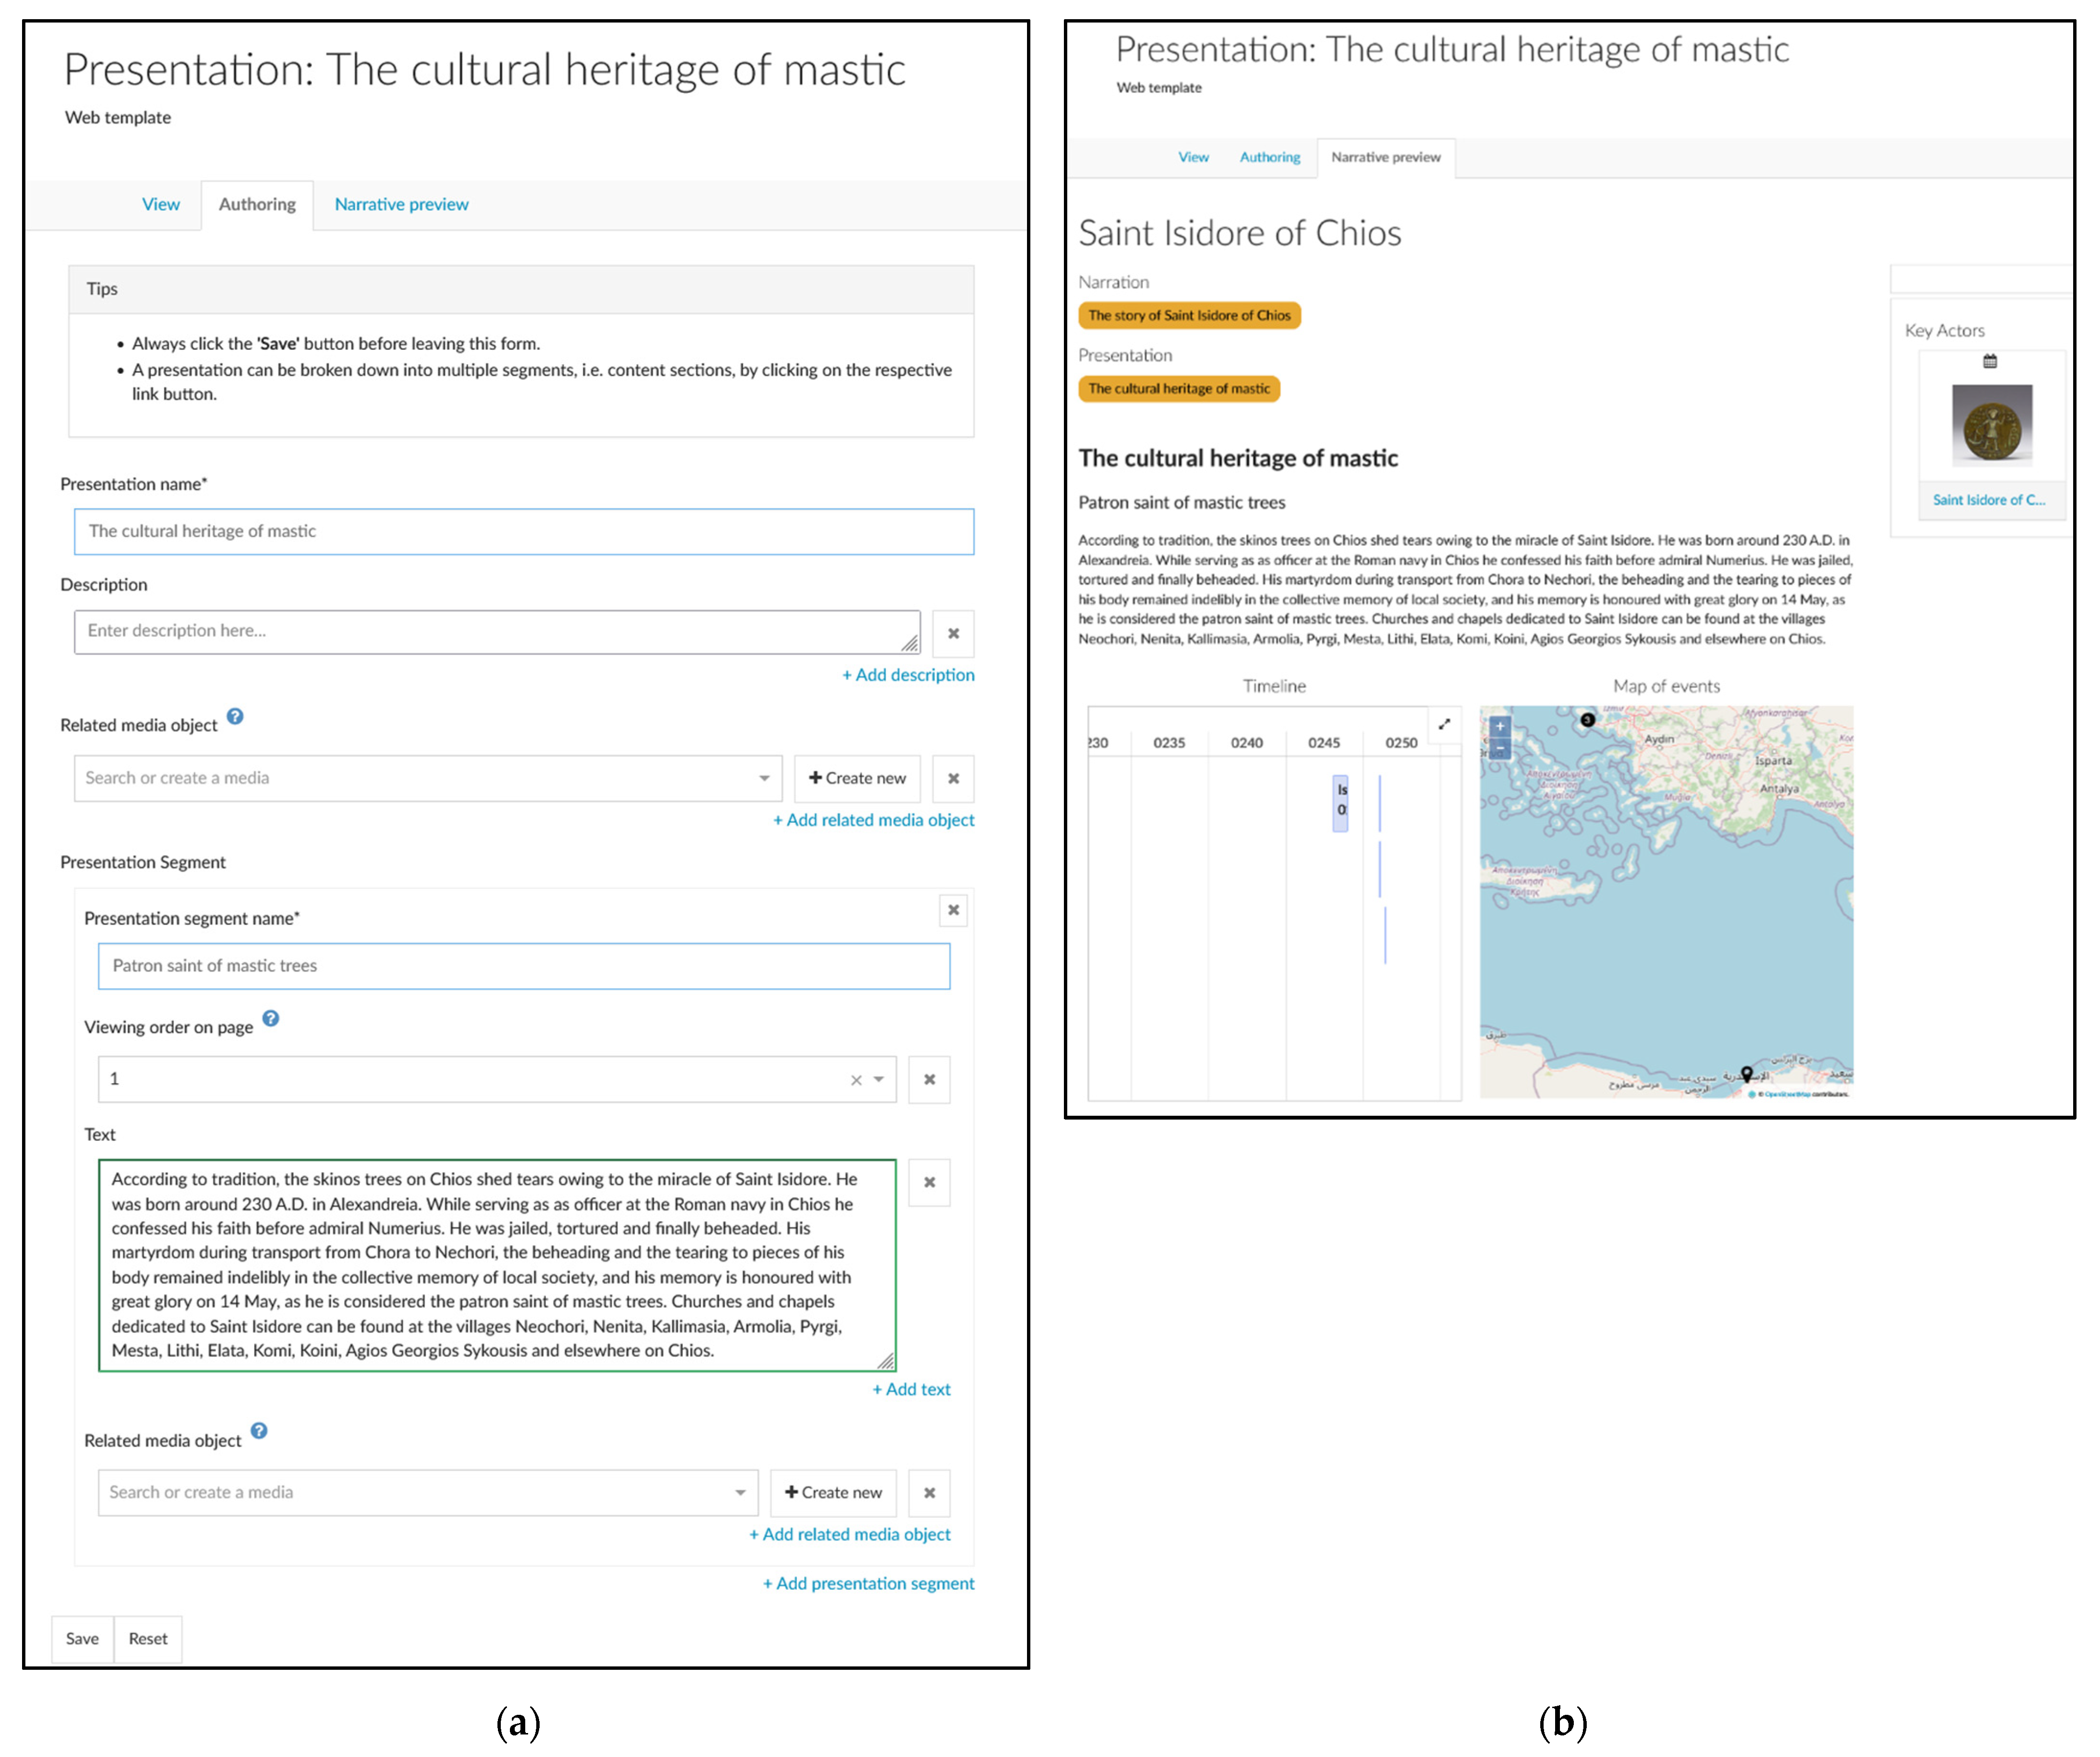
Task: Zoom in on the Map of events
Action: point(1499,727)
